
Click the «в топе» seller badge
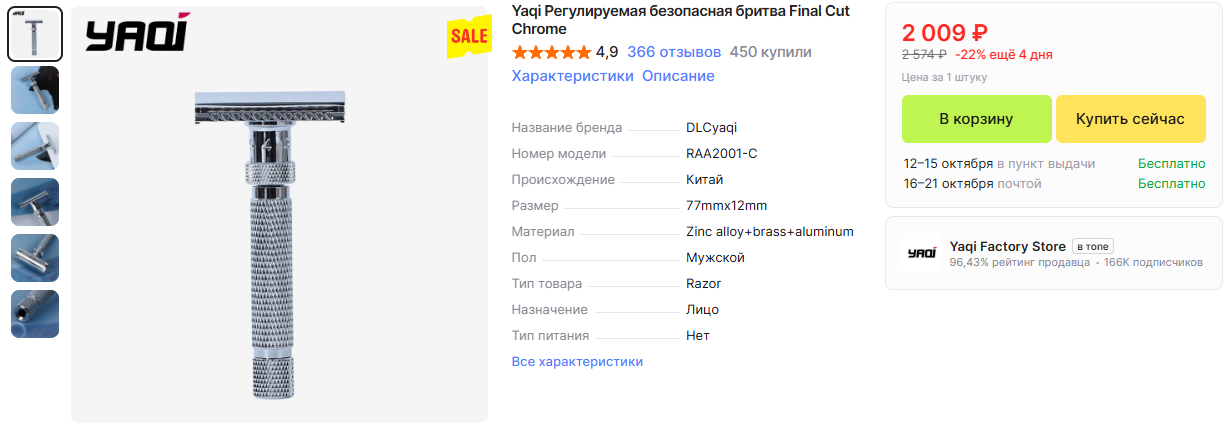pos(1093,246)
